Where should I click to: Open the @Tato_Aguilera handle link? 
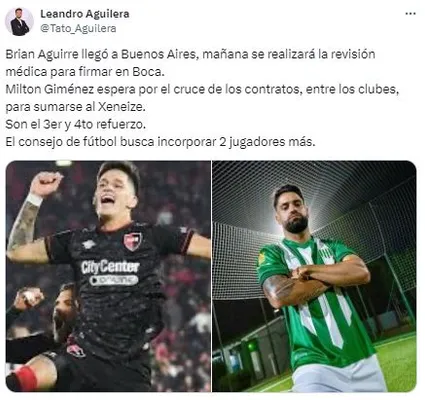click(x=78, y=29)
